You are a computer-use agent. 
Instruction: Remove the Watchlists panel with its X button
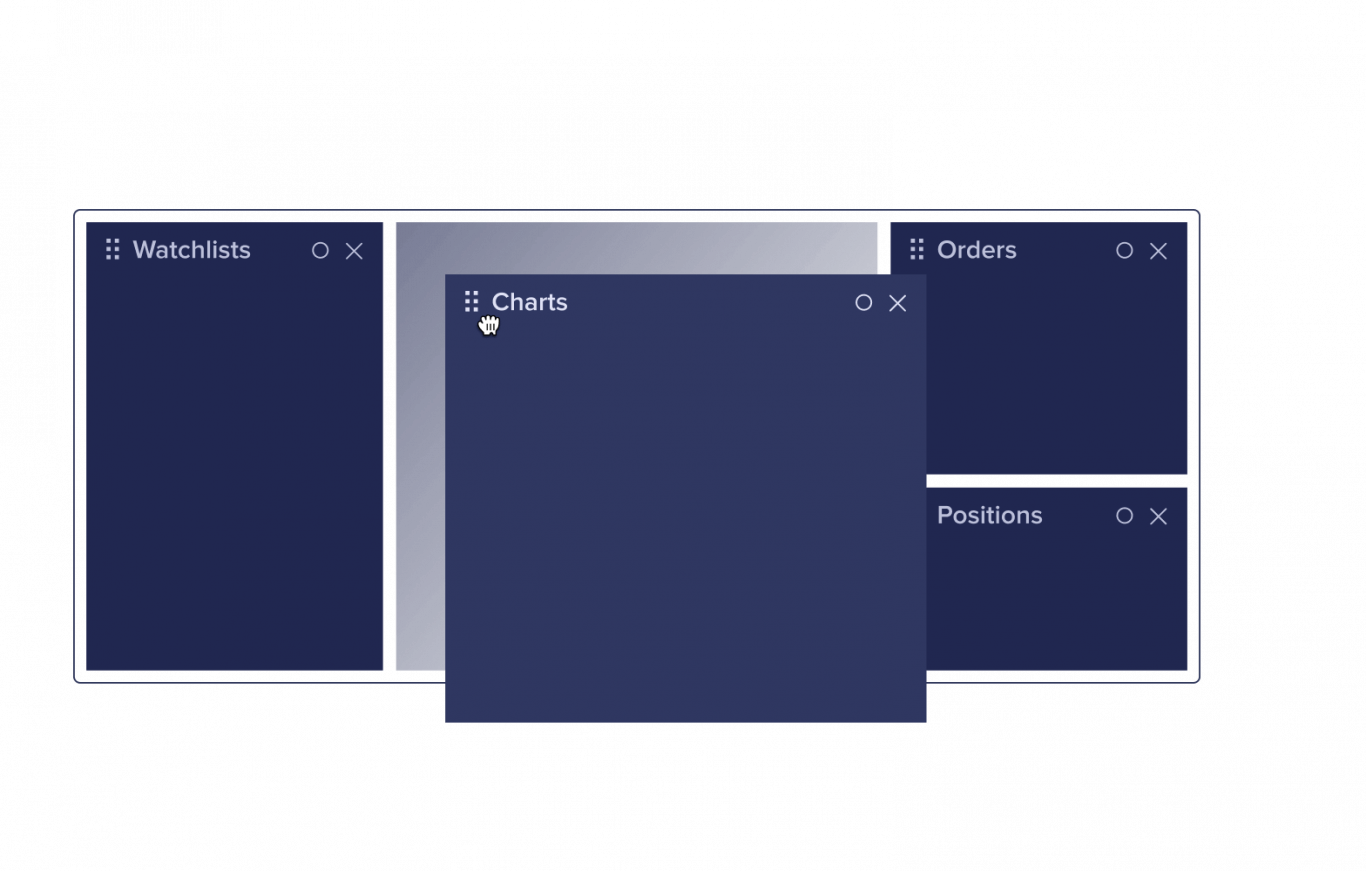point(354,250)
